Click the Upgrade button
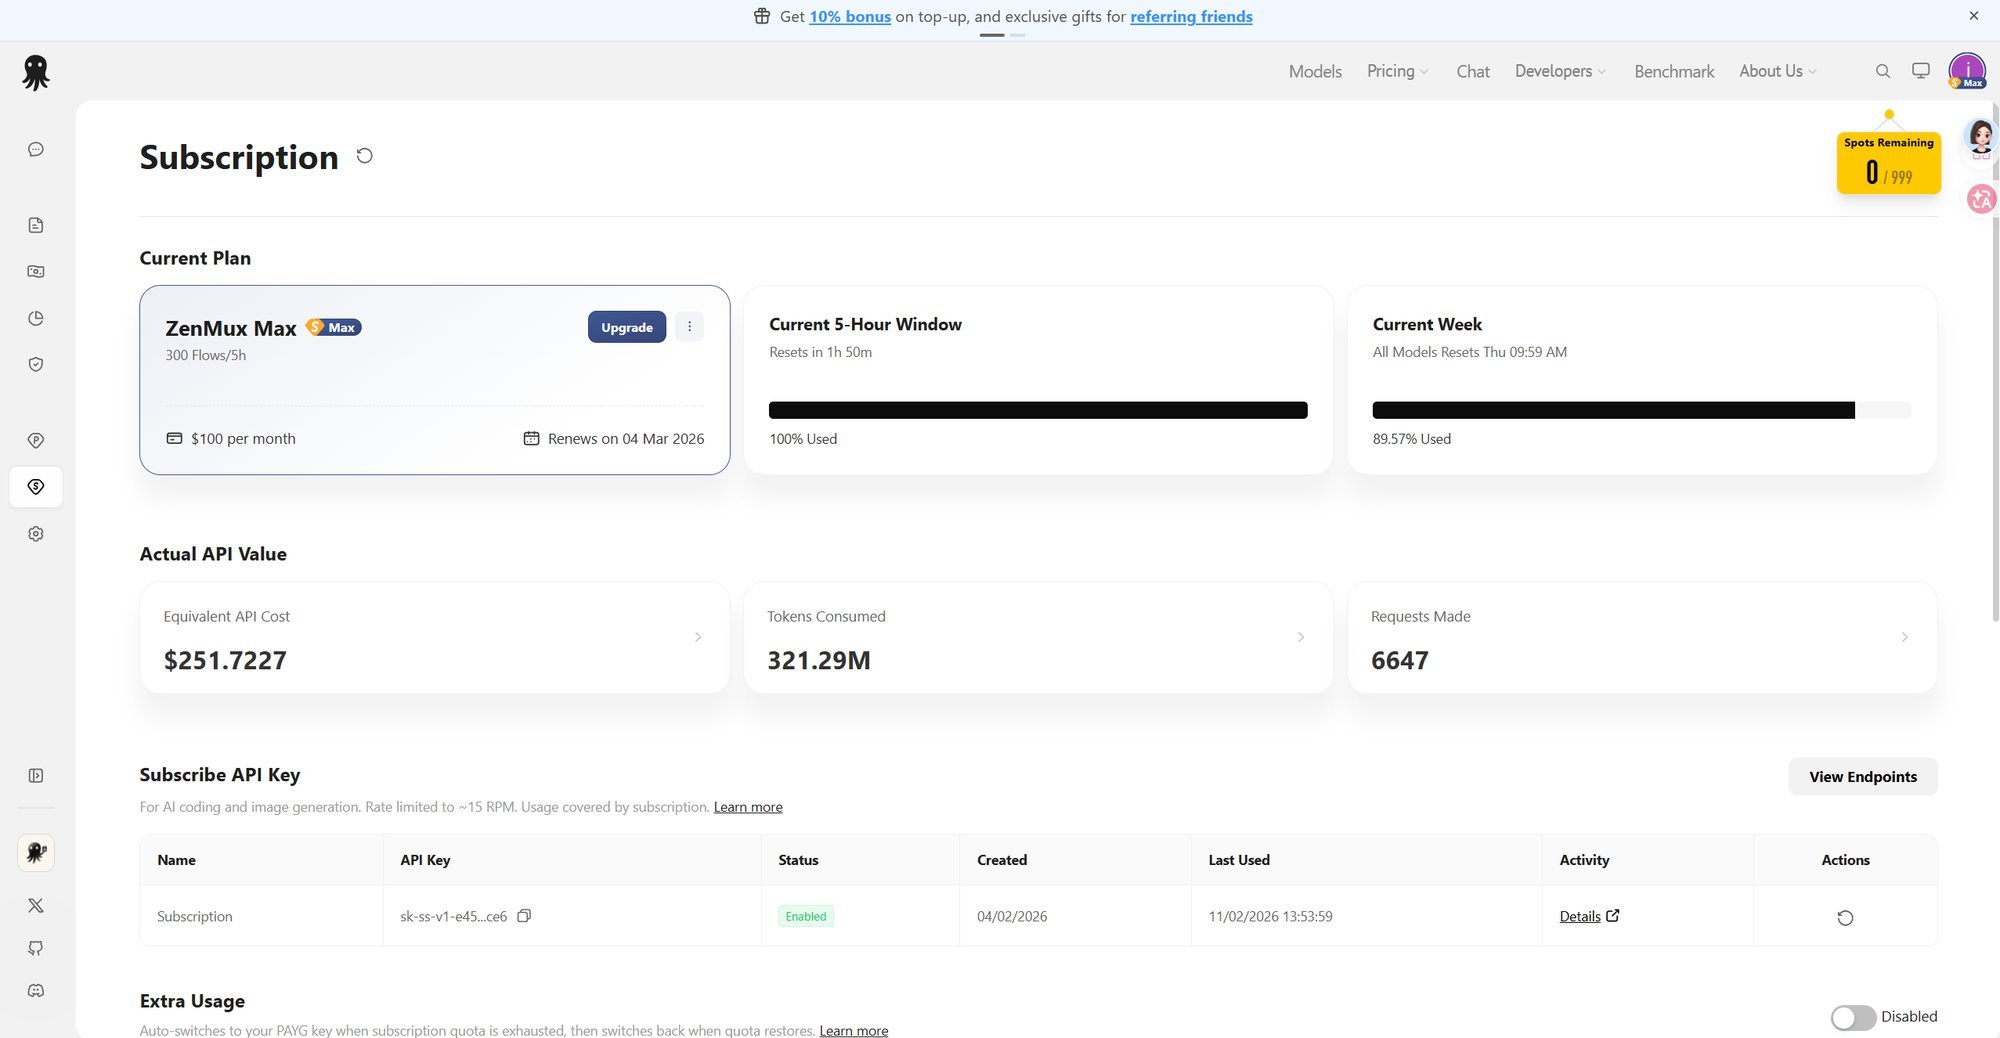This screenshot has height=1038, width=2000. 627,327
